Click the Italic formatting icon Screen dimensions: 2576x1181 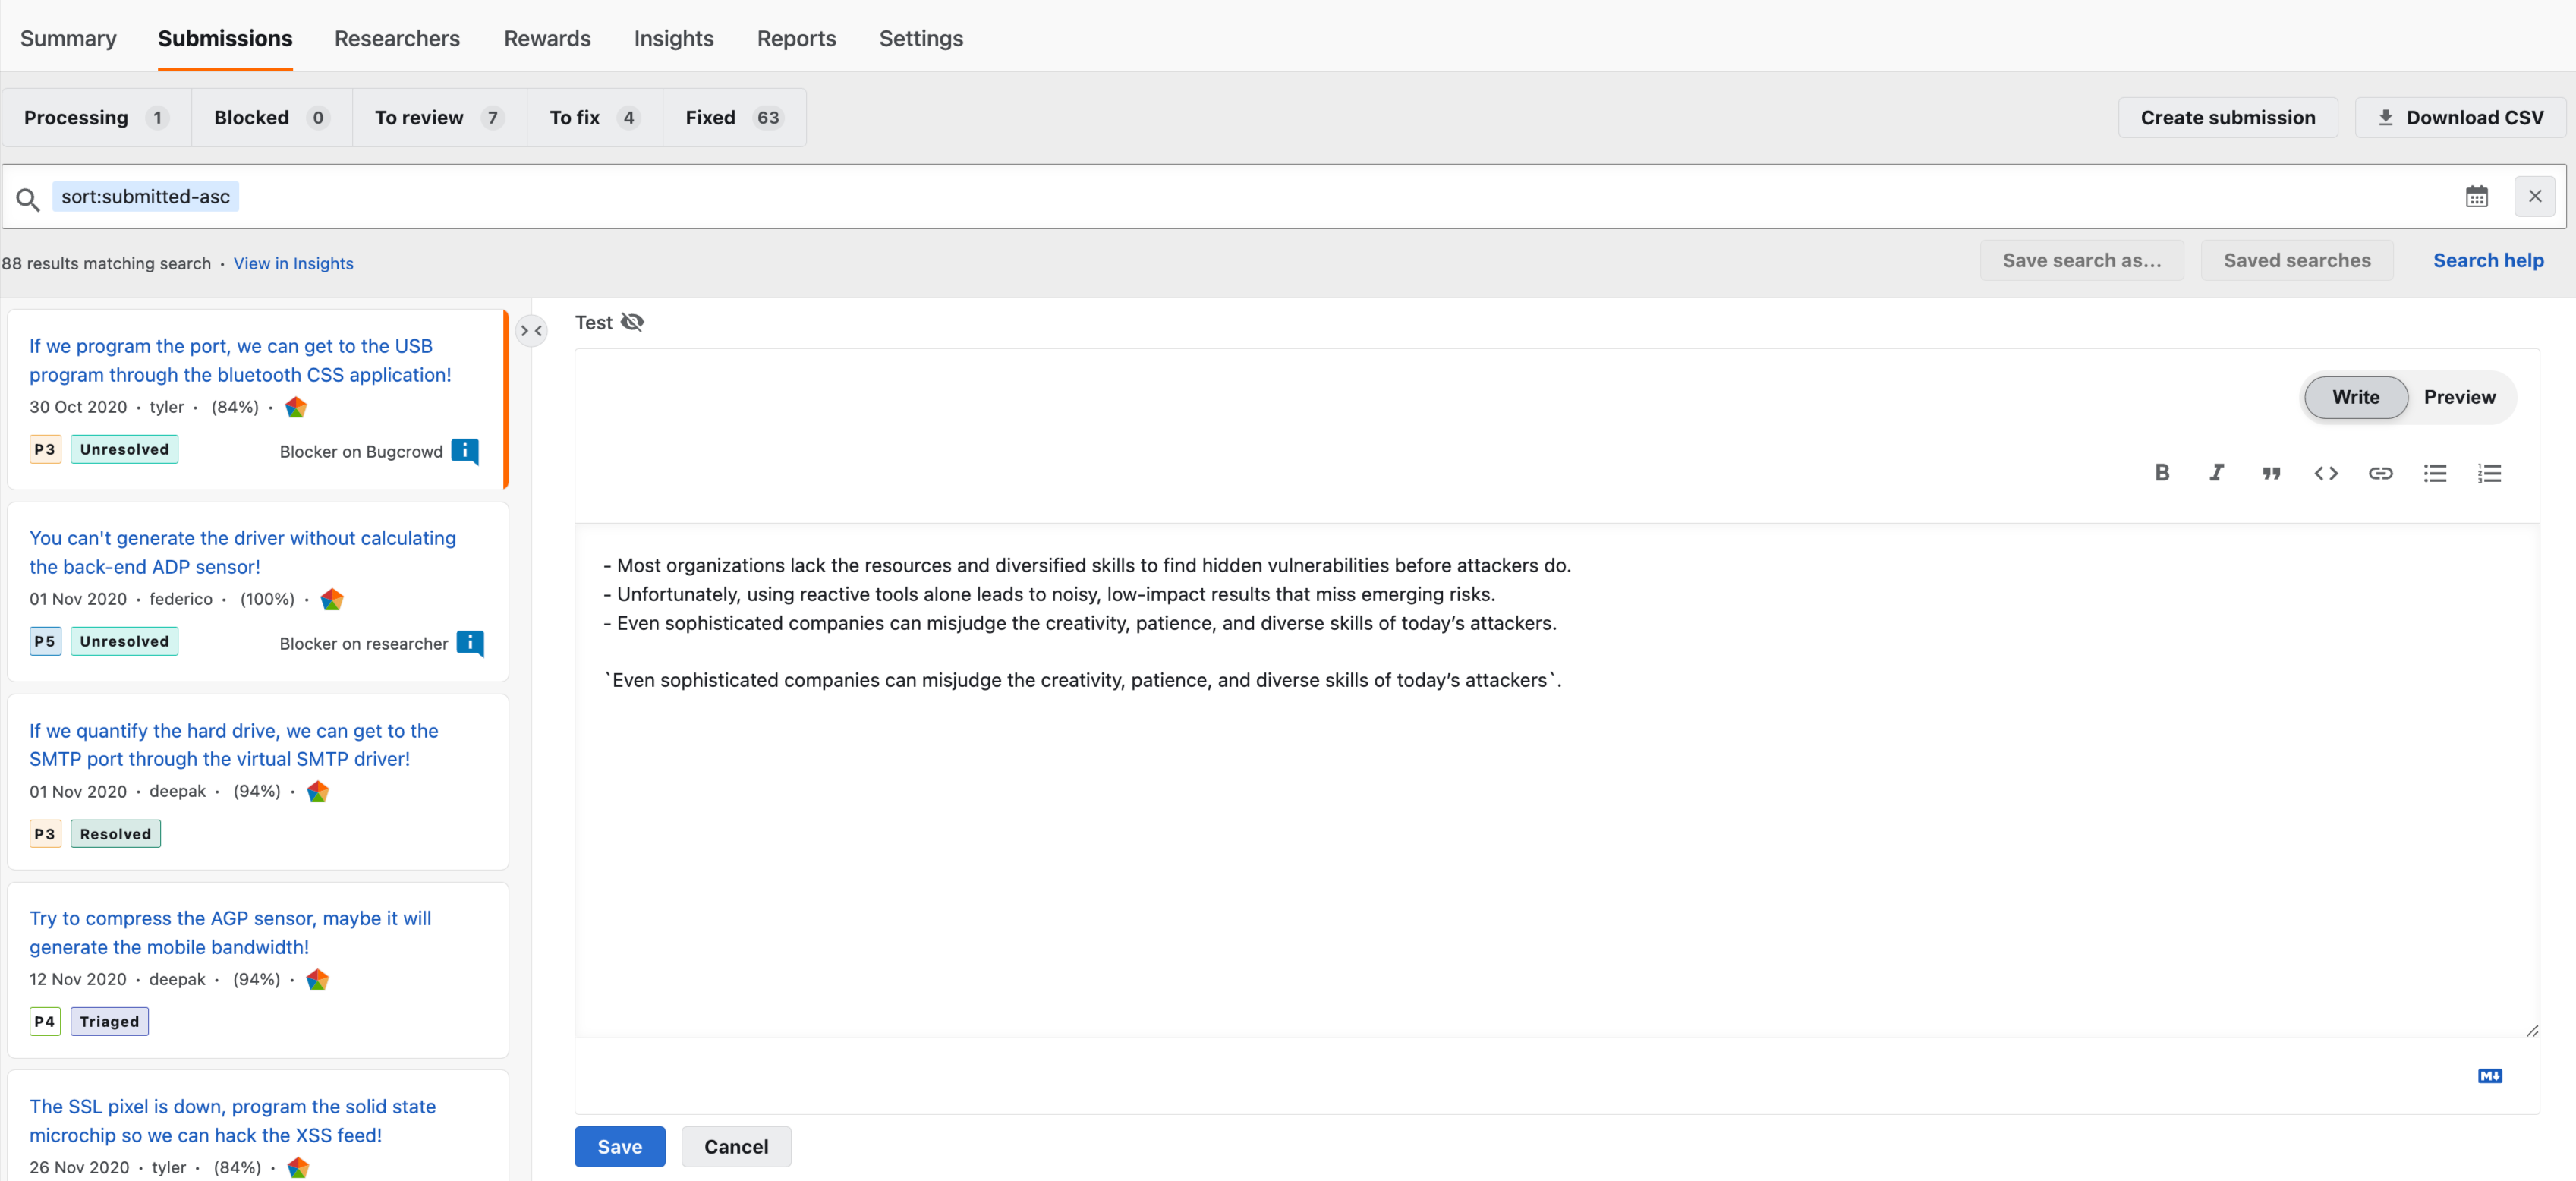coord(2216,473)
